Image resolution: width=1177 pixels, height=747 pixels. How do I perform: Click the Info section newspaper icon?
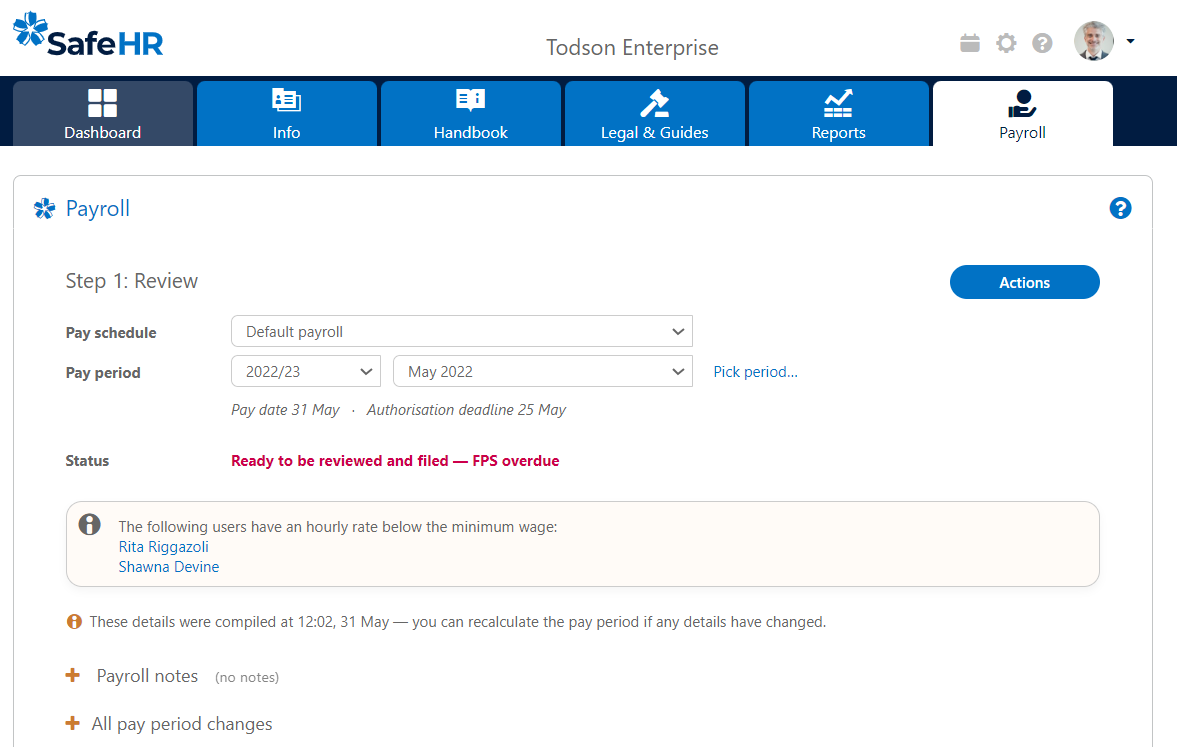coord(286,100)
